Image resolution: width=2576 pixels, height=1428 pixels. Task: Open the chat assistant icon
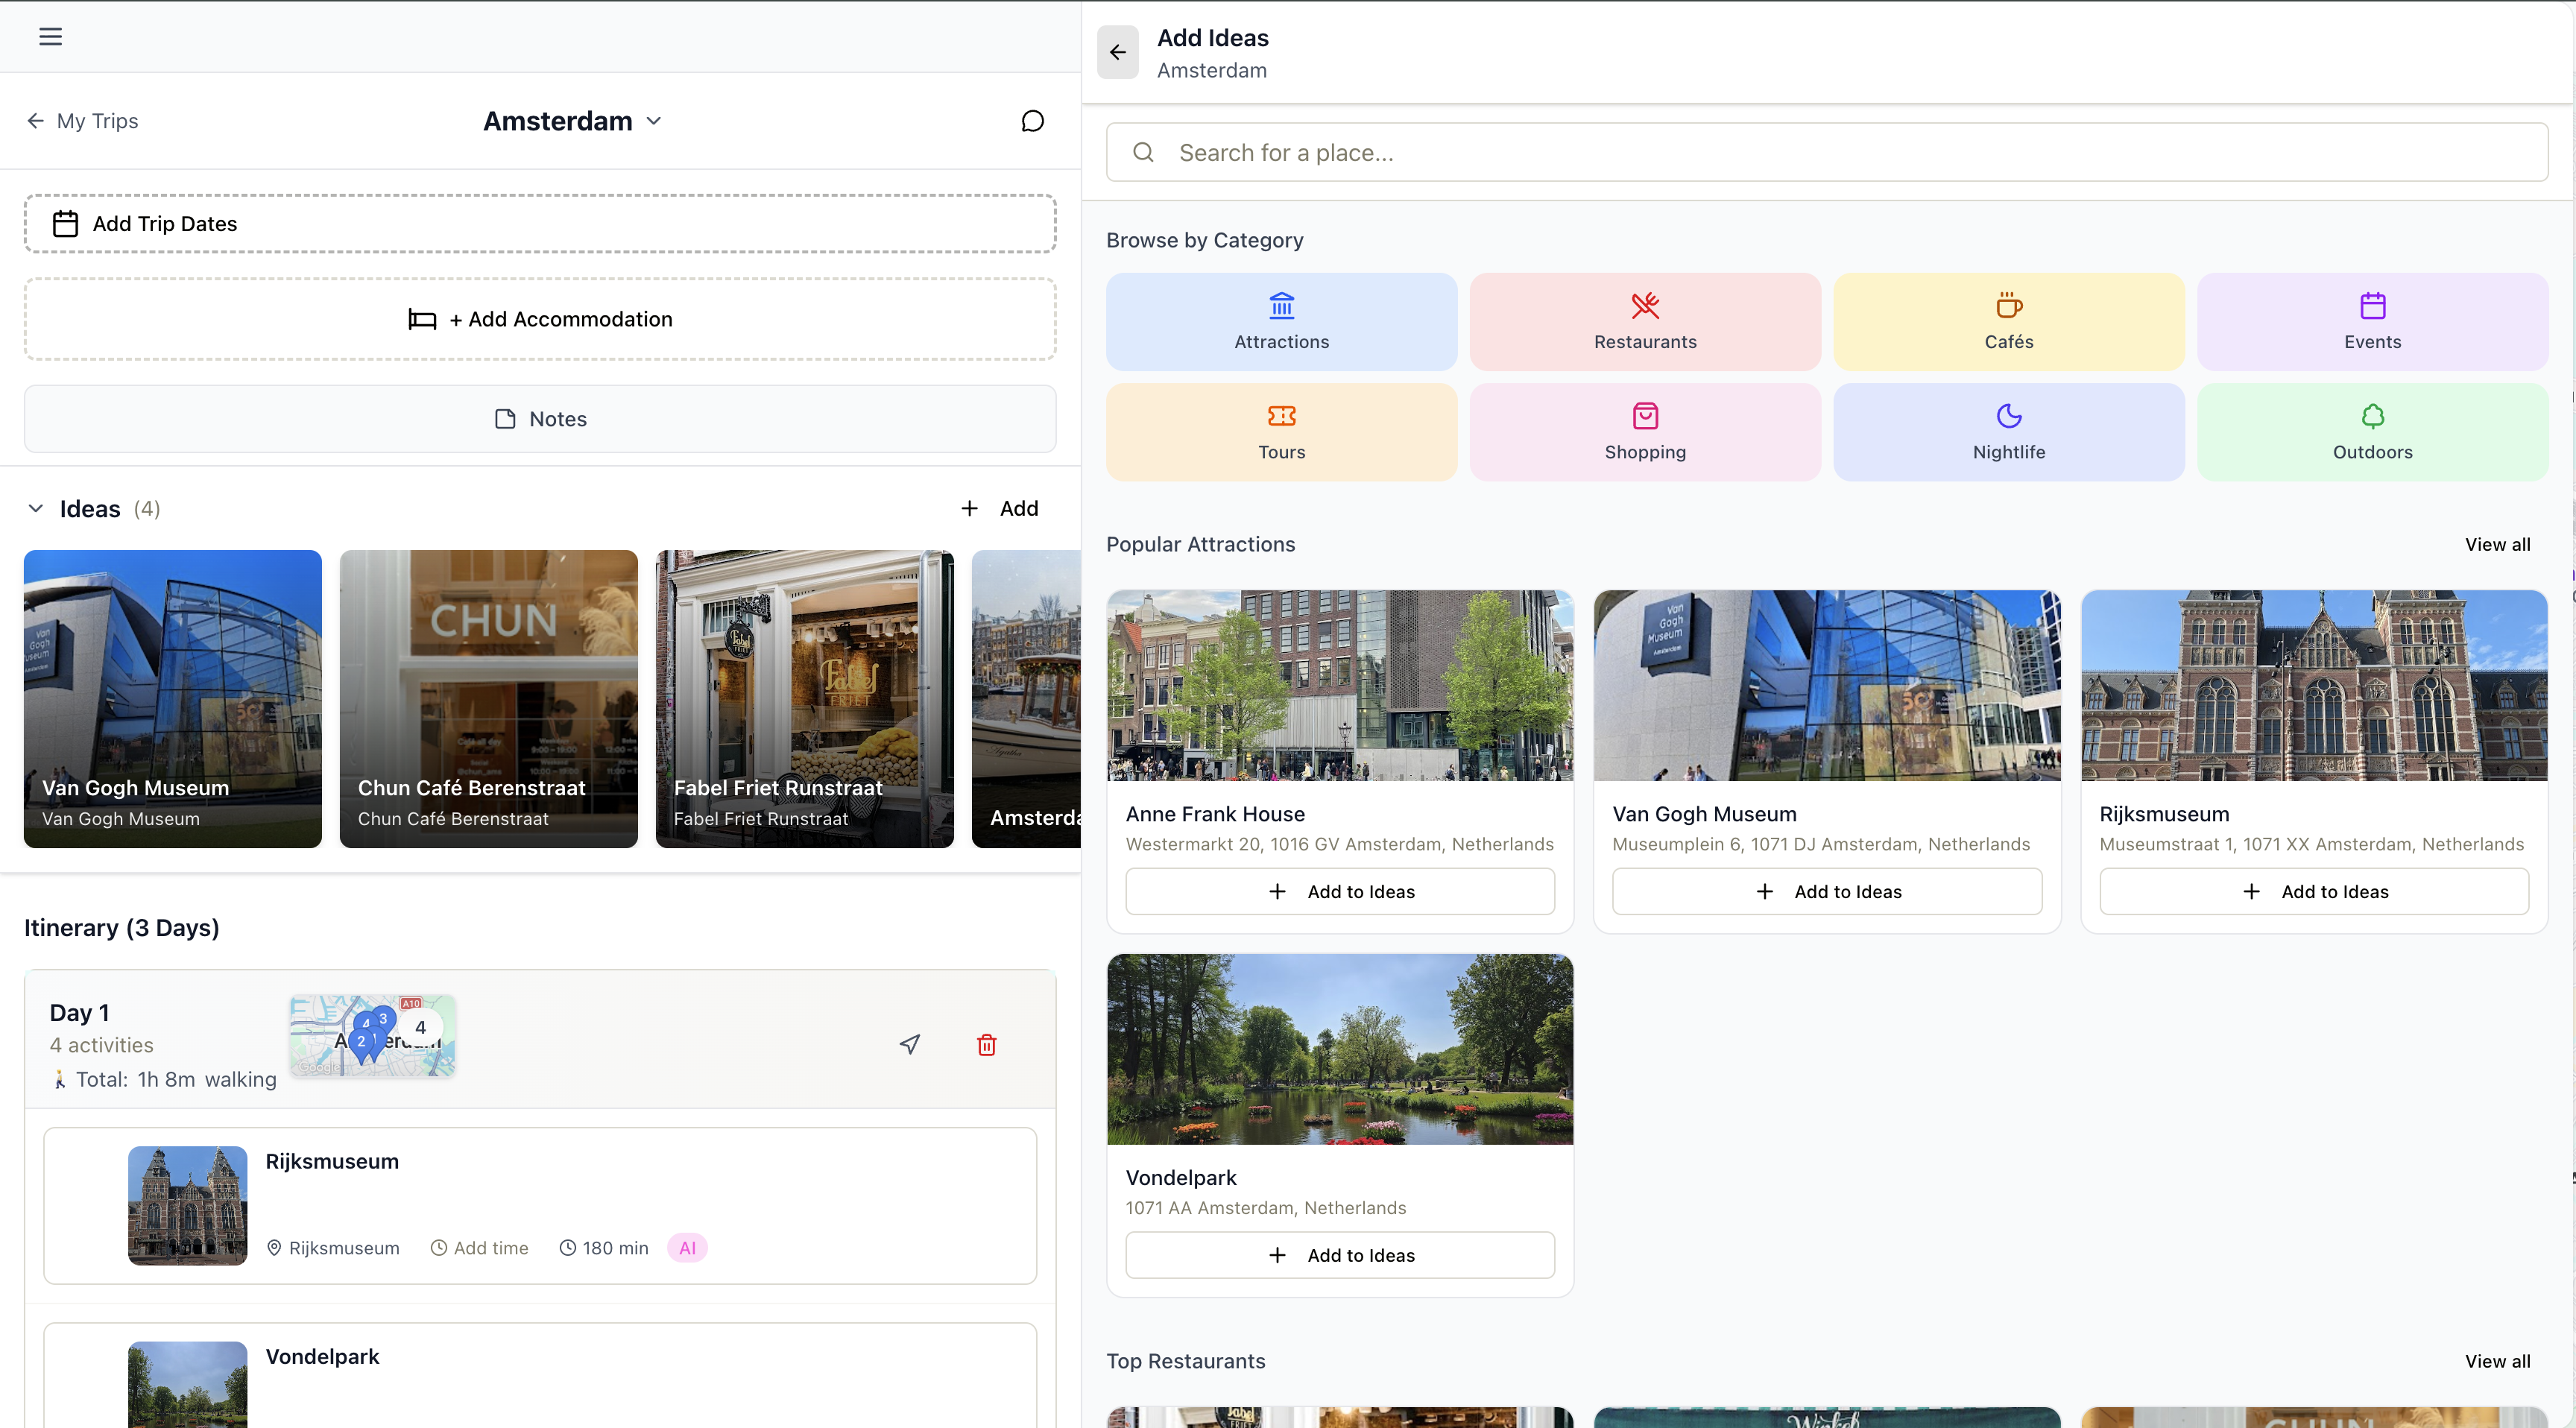coord(1031,120)
